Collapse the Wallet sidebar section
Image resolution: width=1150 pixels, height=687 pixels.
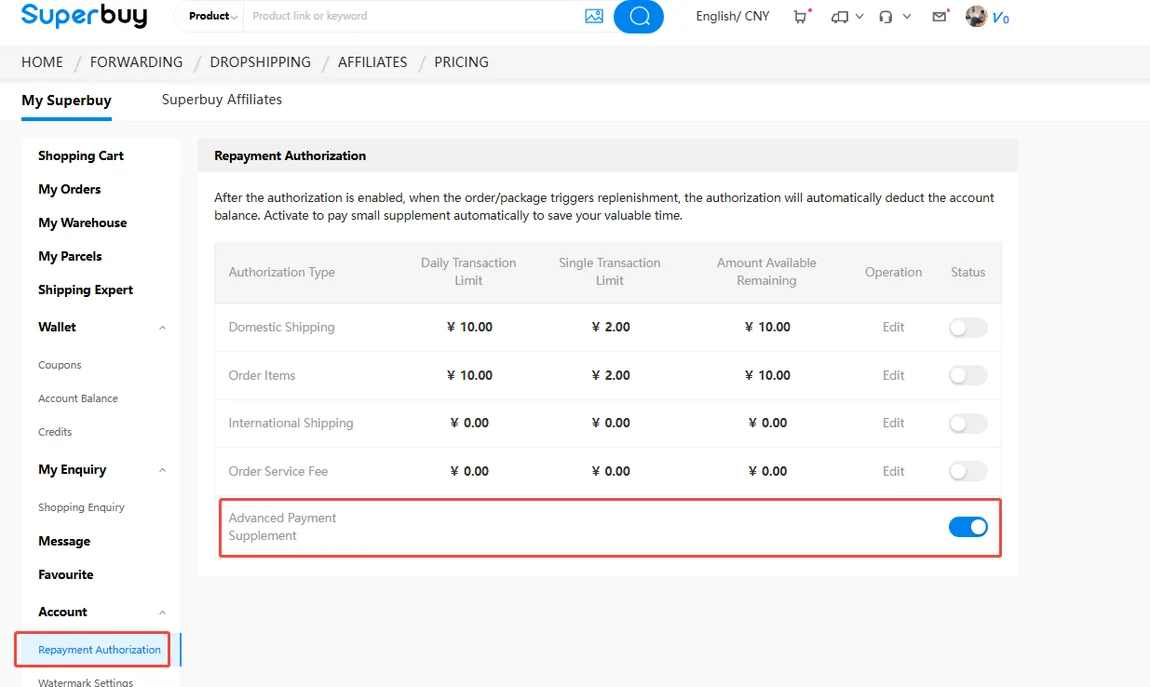click(x=163, y=328)
